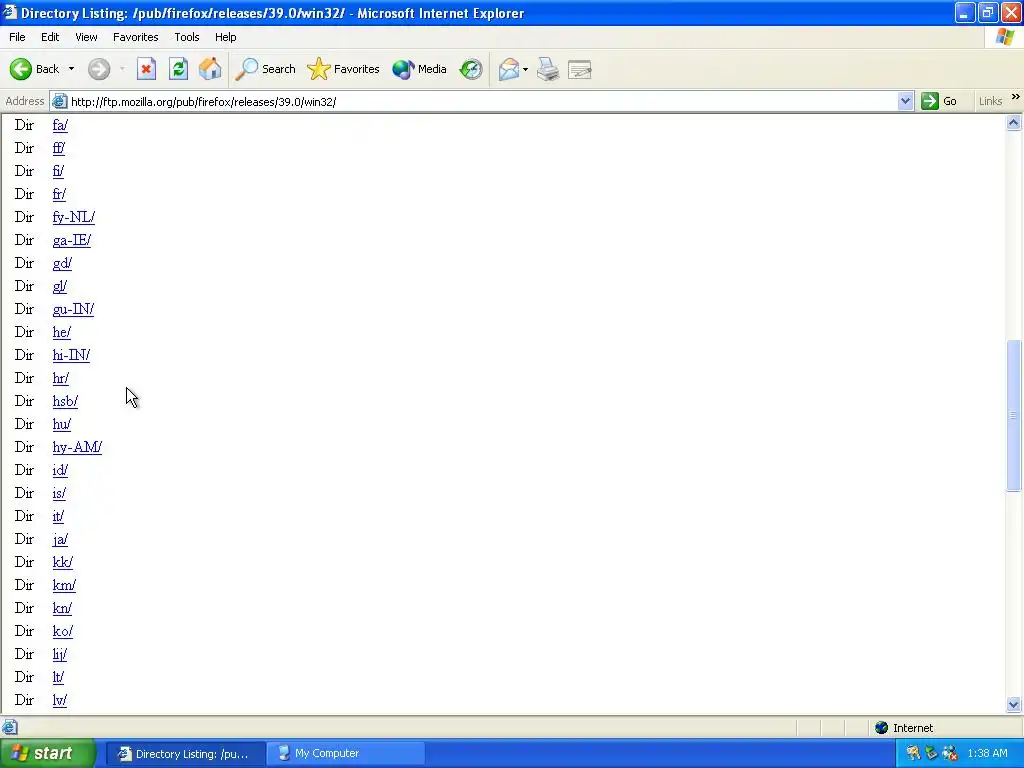Click the Internet zone globe in status bar

click(x=881, y=728)
